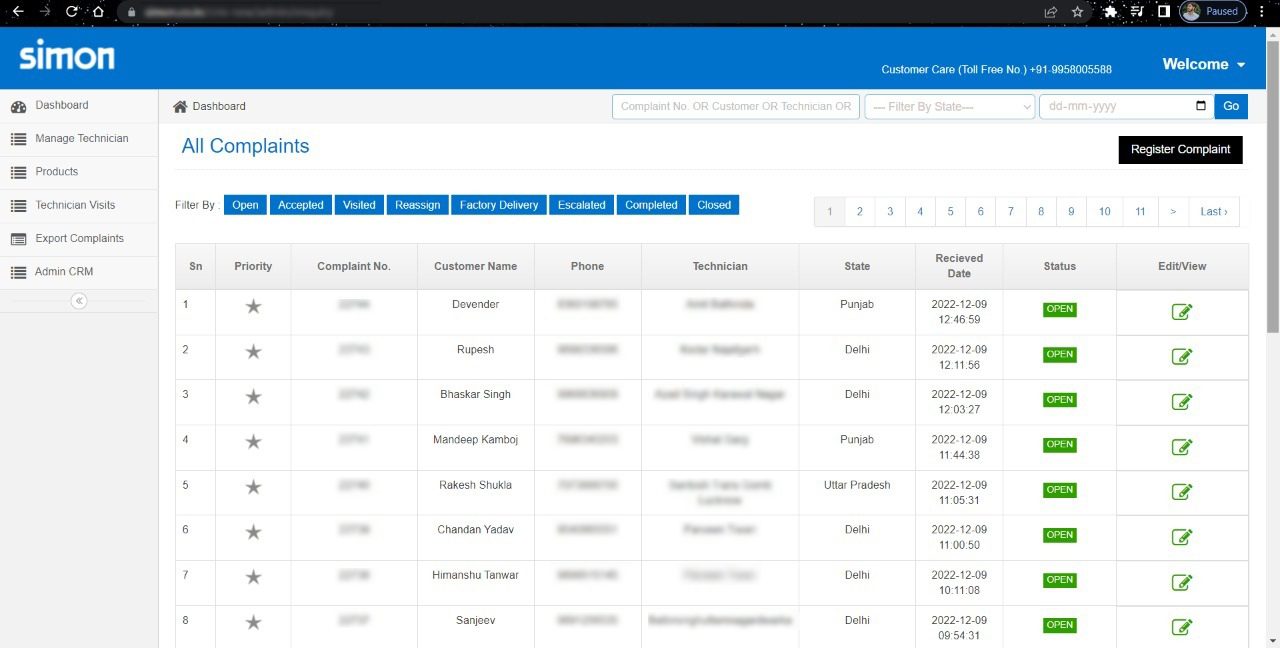Click the Dashboard gauge icon in sidebar
Viewport: 1280px width, 648px height.
pos(18,106)
